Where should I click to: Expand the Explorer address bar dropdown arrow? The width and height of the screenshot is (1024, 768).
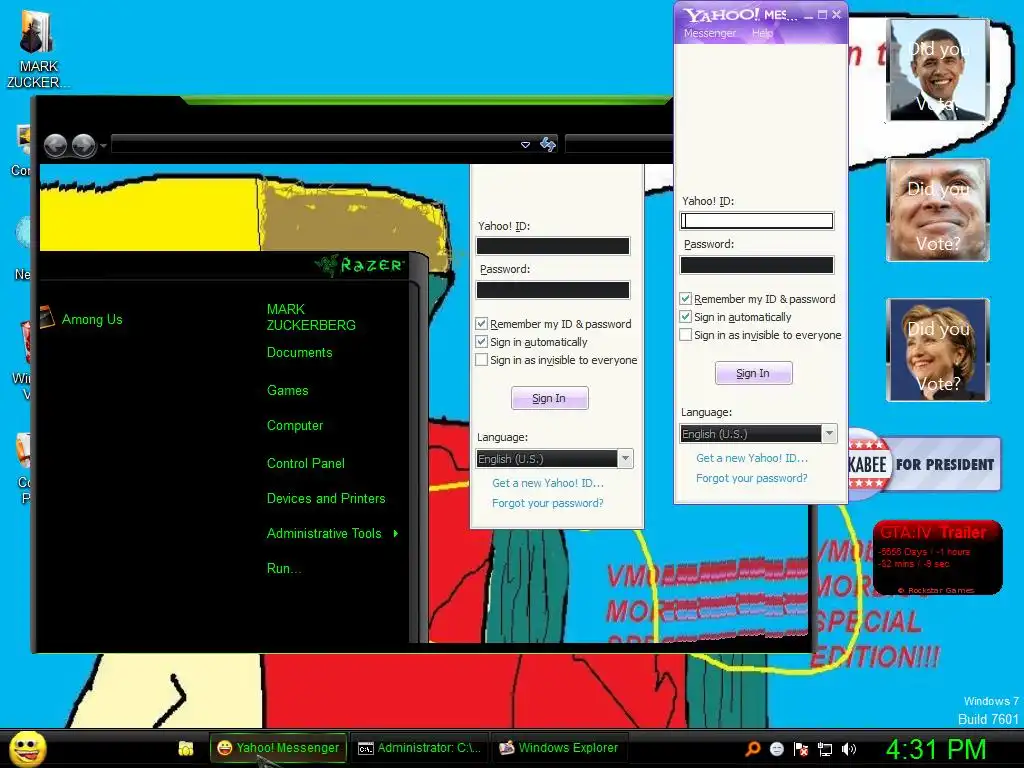[x=525, y=145]
